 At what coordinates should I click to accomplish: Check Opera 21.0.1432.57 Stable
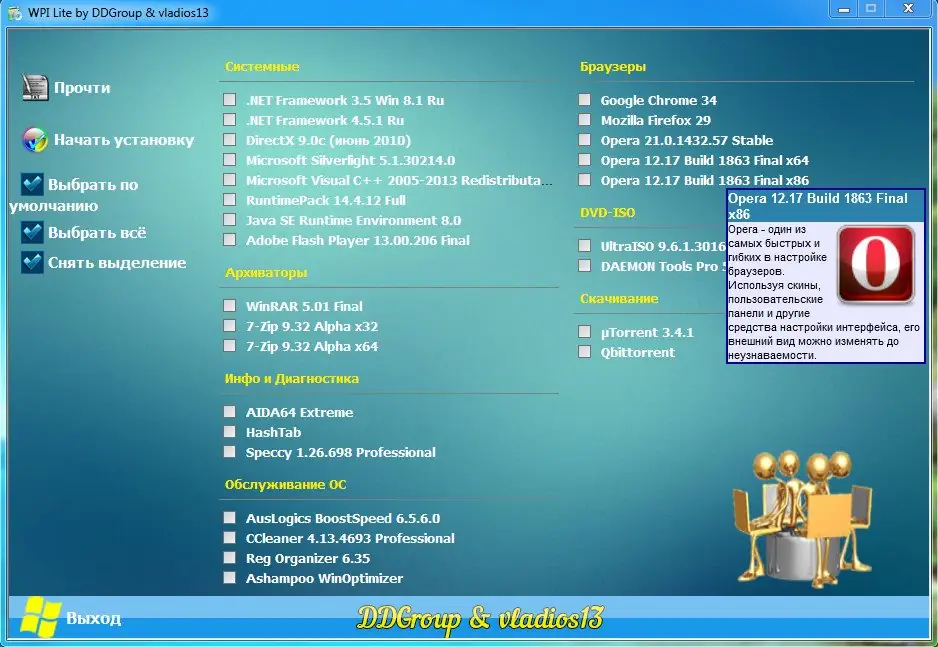tap(584, 140)
